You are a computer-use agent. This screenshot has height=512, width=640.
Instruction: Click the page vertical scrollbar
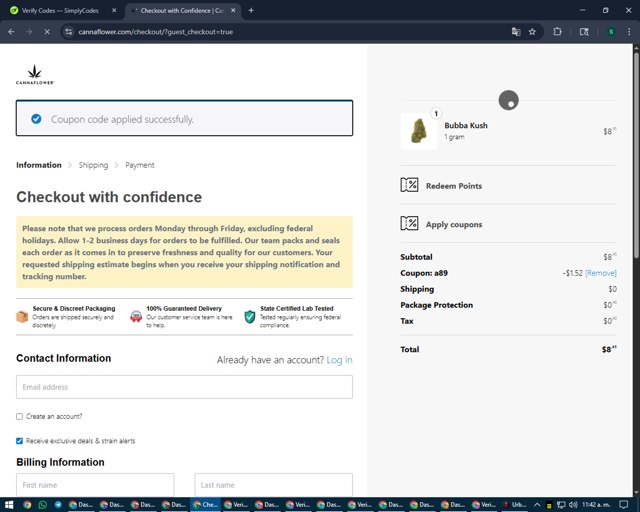pos(636,155)
